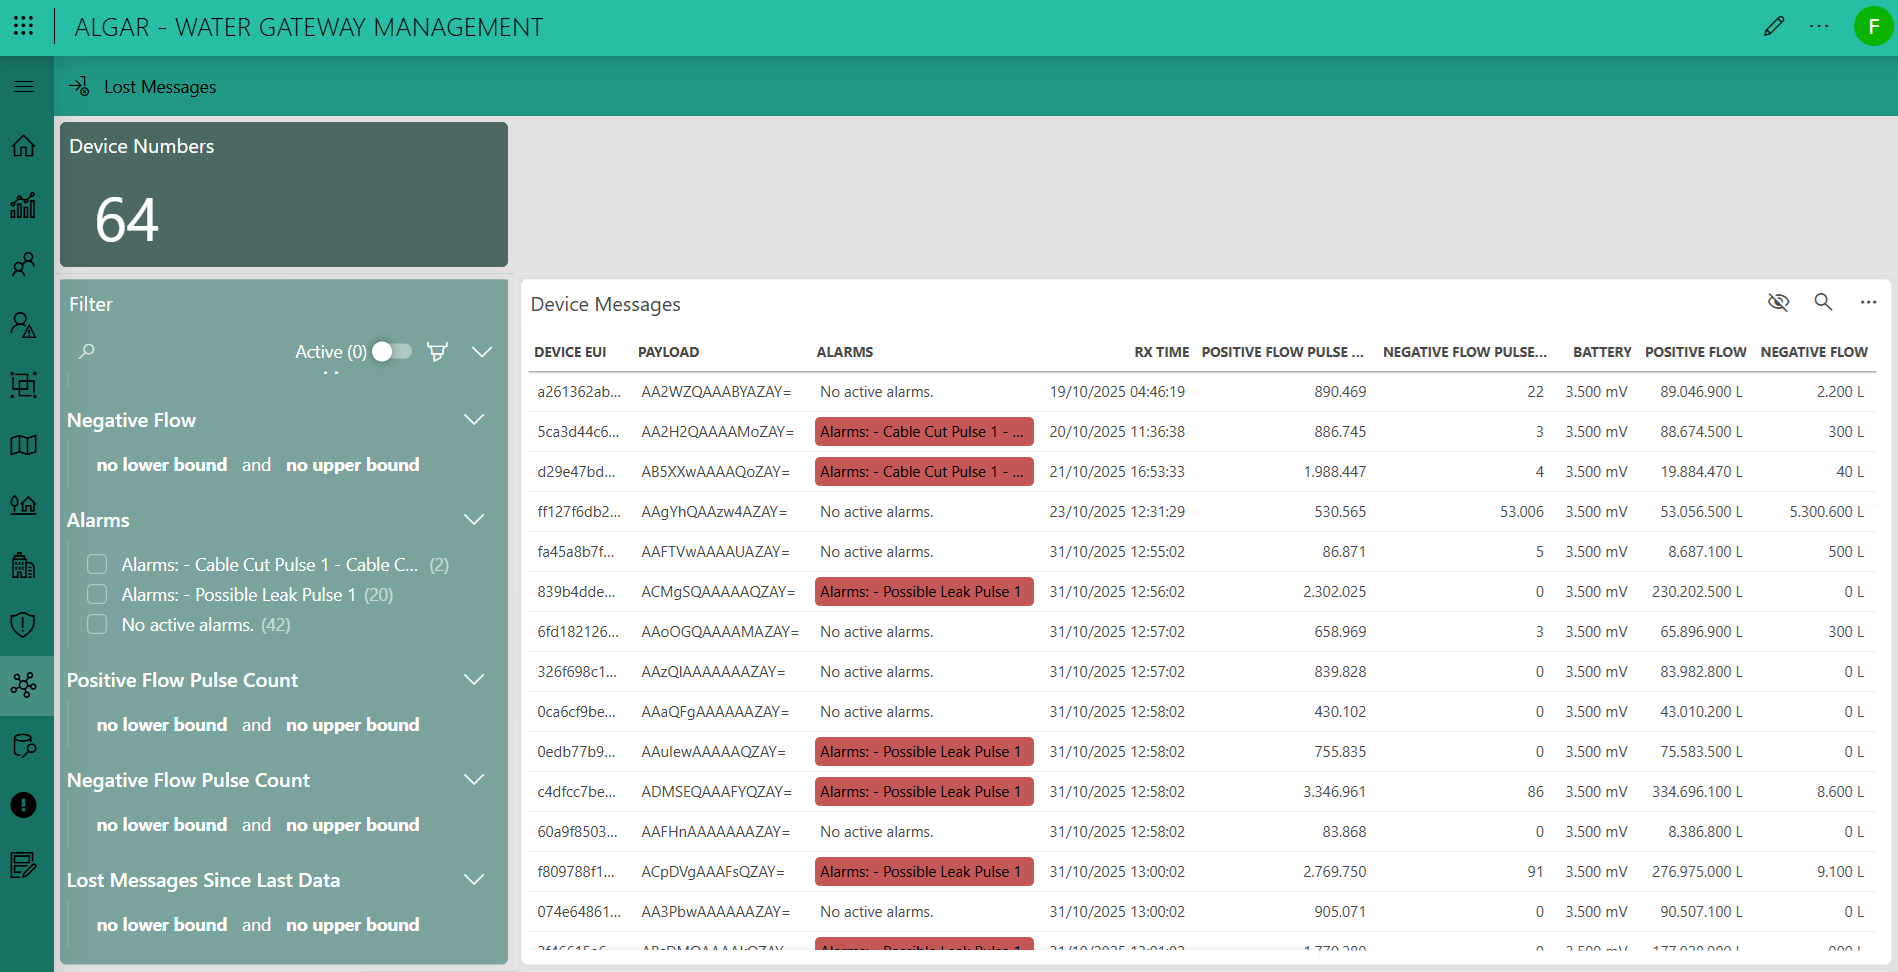Screen dimensions: 1898x972
Task: Click the shield alert sidebar icon
Action: (x=24, y=625)
